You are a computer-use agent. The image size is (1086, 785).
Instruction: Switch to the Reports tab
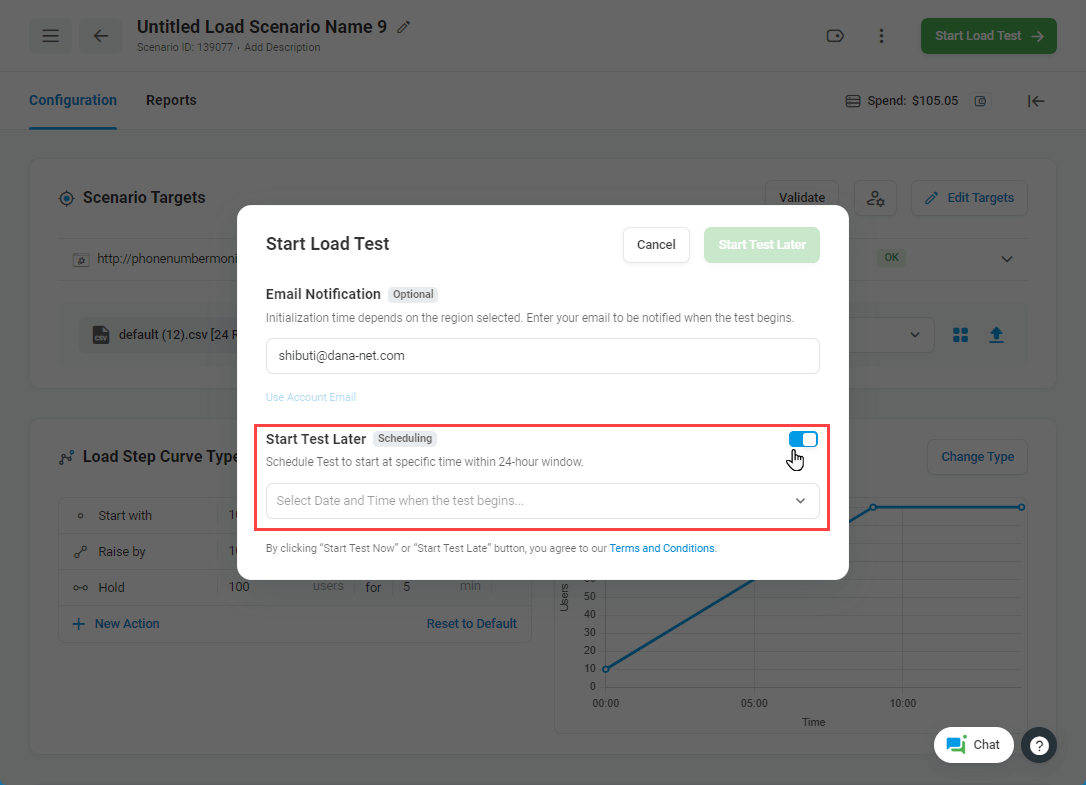pos(171,100)
